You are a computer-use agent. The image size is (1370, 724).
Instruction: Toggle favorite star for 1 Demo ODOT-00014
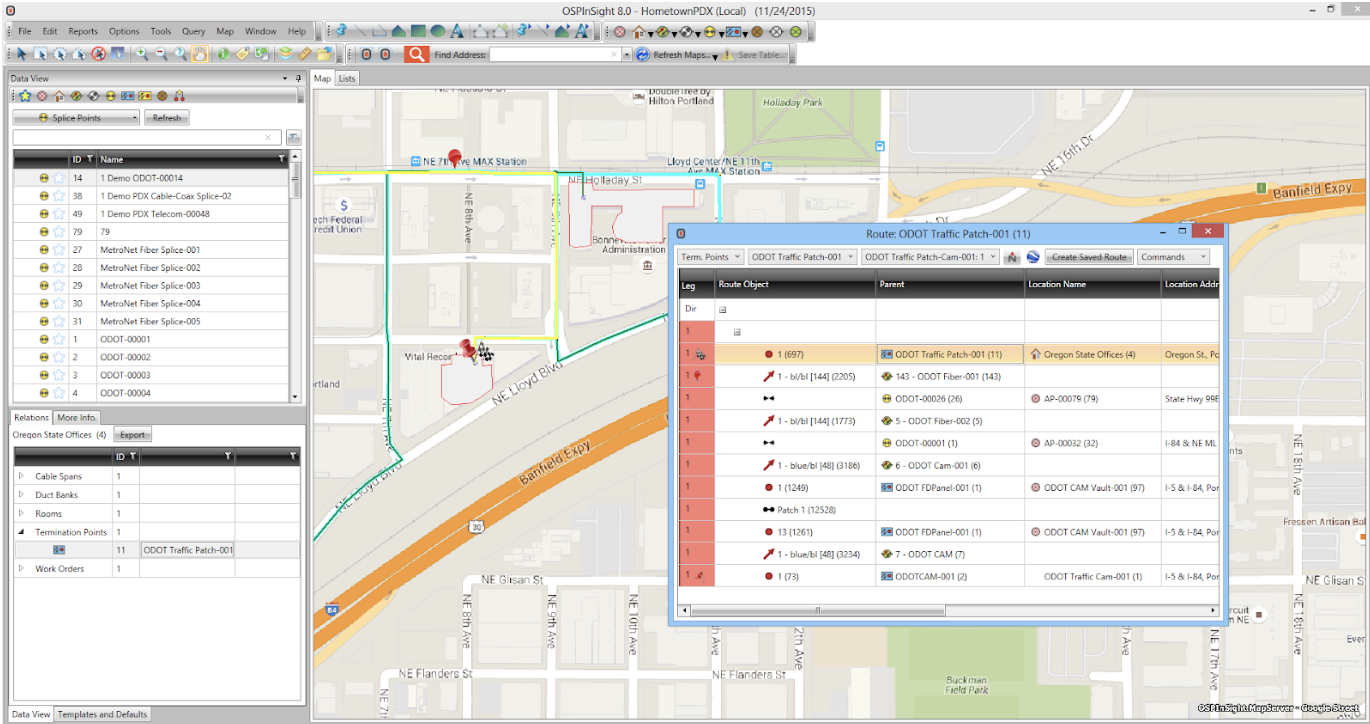[x=58, y=178]
